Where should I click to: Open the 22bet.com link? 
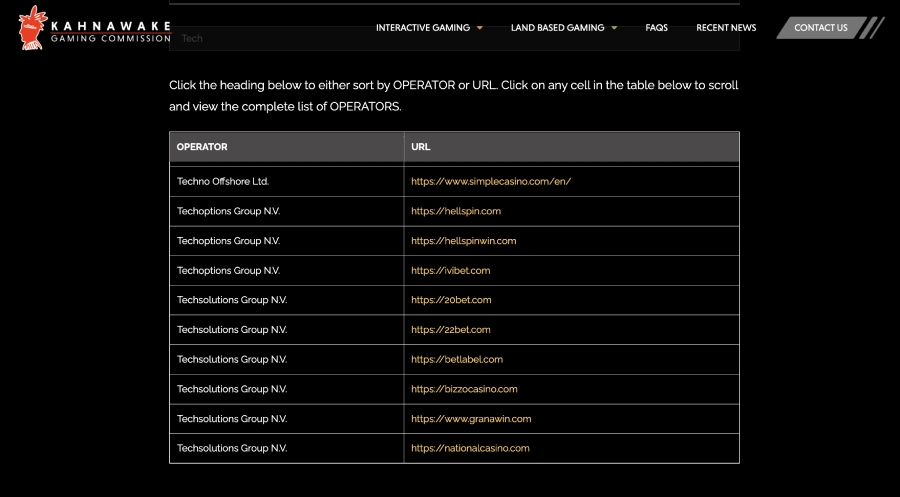coord(451,330)
